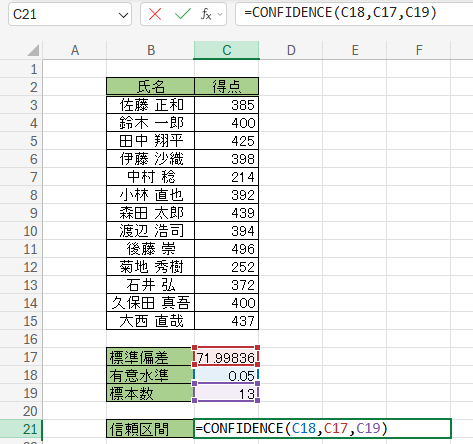Click score cell 385
Screen dimensions: 473x444
pyautogui.click(x=227, y=105)
